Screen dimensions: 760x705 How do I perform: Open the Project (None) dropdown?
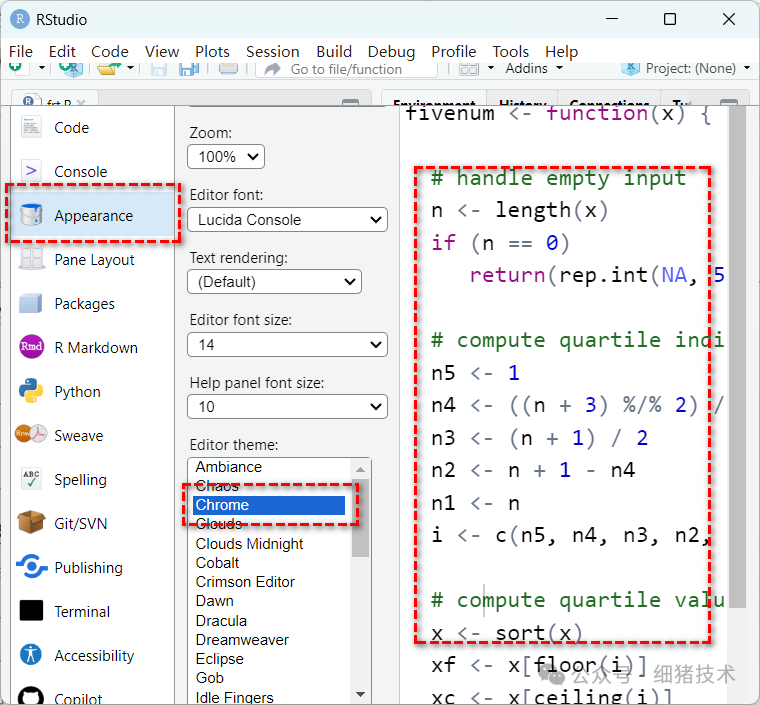686,68
